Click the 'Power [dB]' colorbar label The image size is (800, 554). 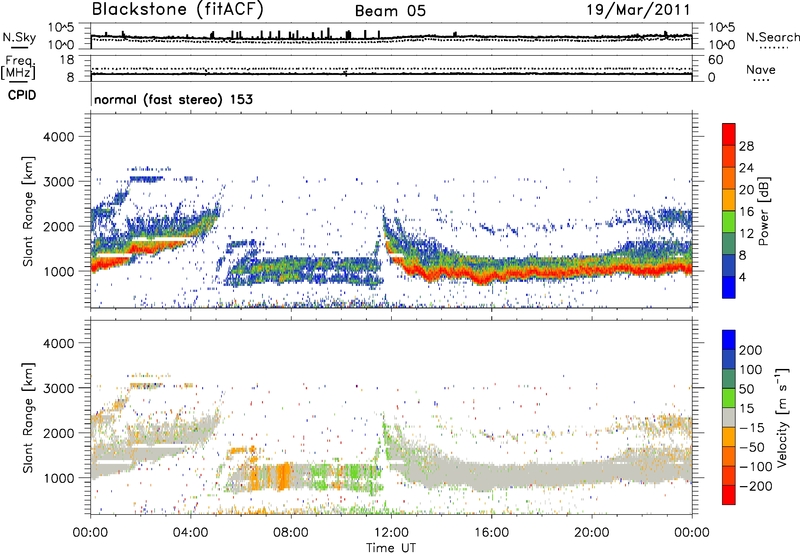[763, 211]
